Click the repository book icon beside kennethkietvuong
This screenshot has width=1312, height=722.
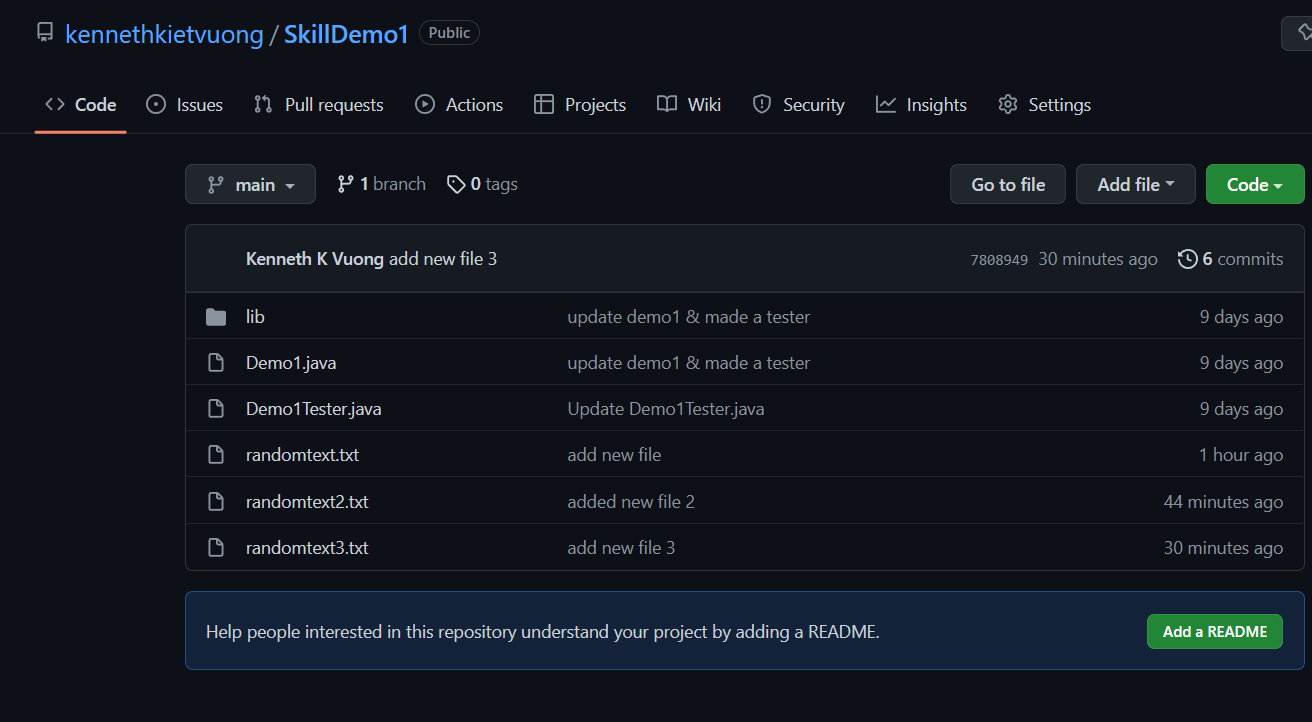point(45,32)
